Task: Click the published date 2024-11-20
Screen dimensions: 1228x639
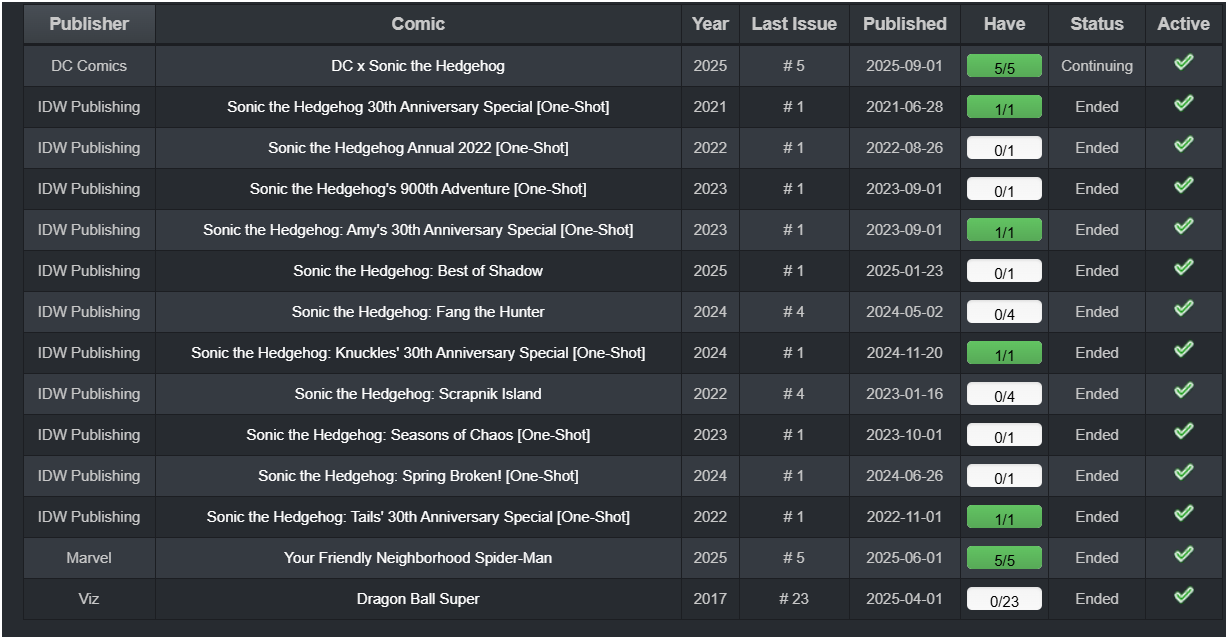Action: (904, 353)
